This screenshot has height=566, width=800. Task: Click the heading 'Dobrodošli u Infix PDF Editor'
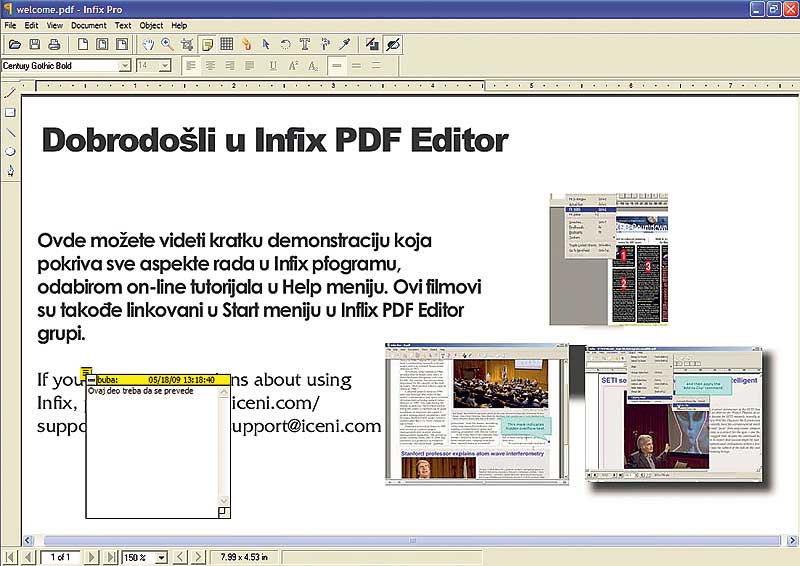coord(275,140)
